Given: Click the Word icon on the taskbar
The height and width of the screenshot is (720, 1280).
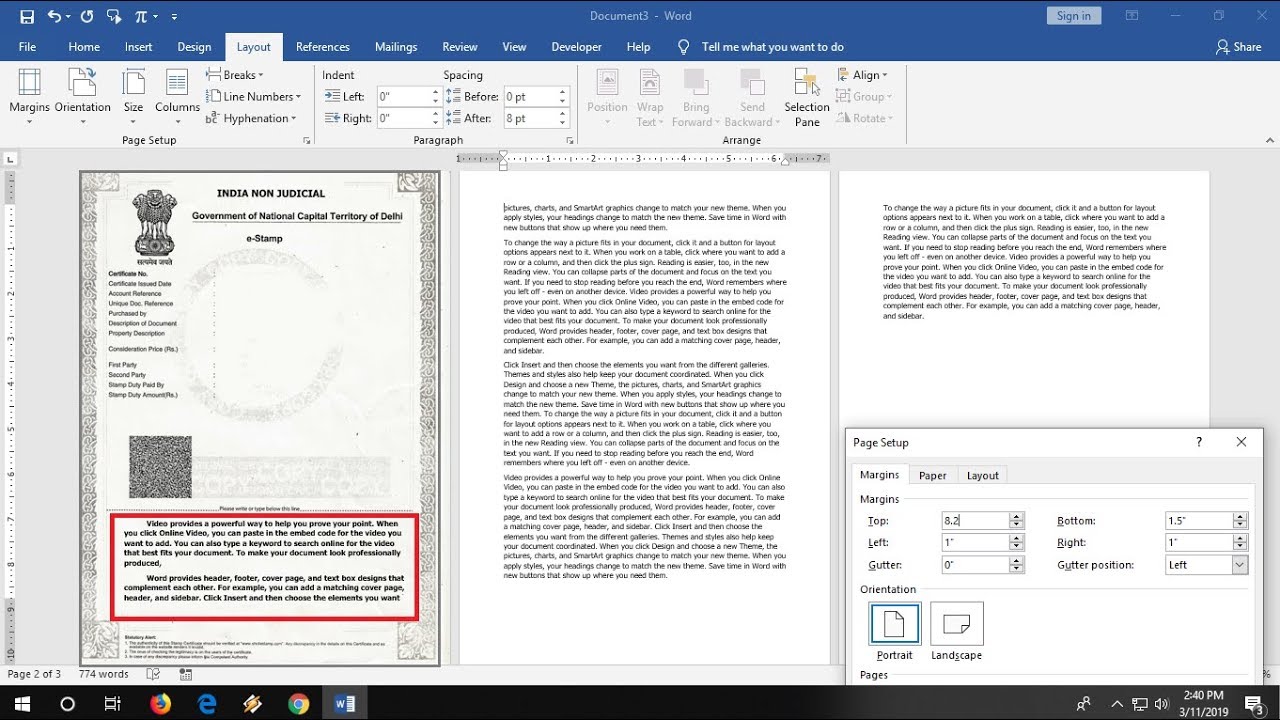Looking at the screenshot, I should [345, 703].
